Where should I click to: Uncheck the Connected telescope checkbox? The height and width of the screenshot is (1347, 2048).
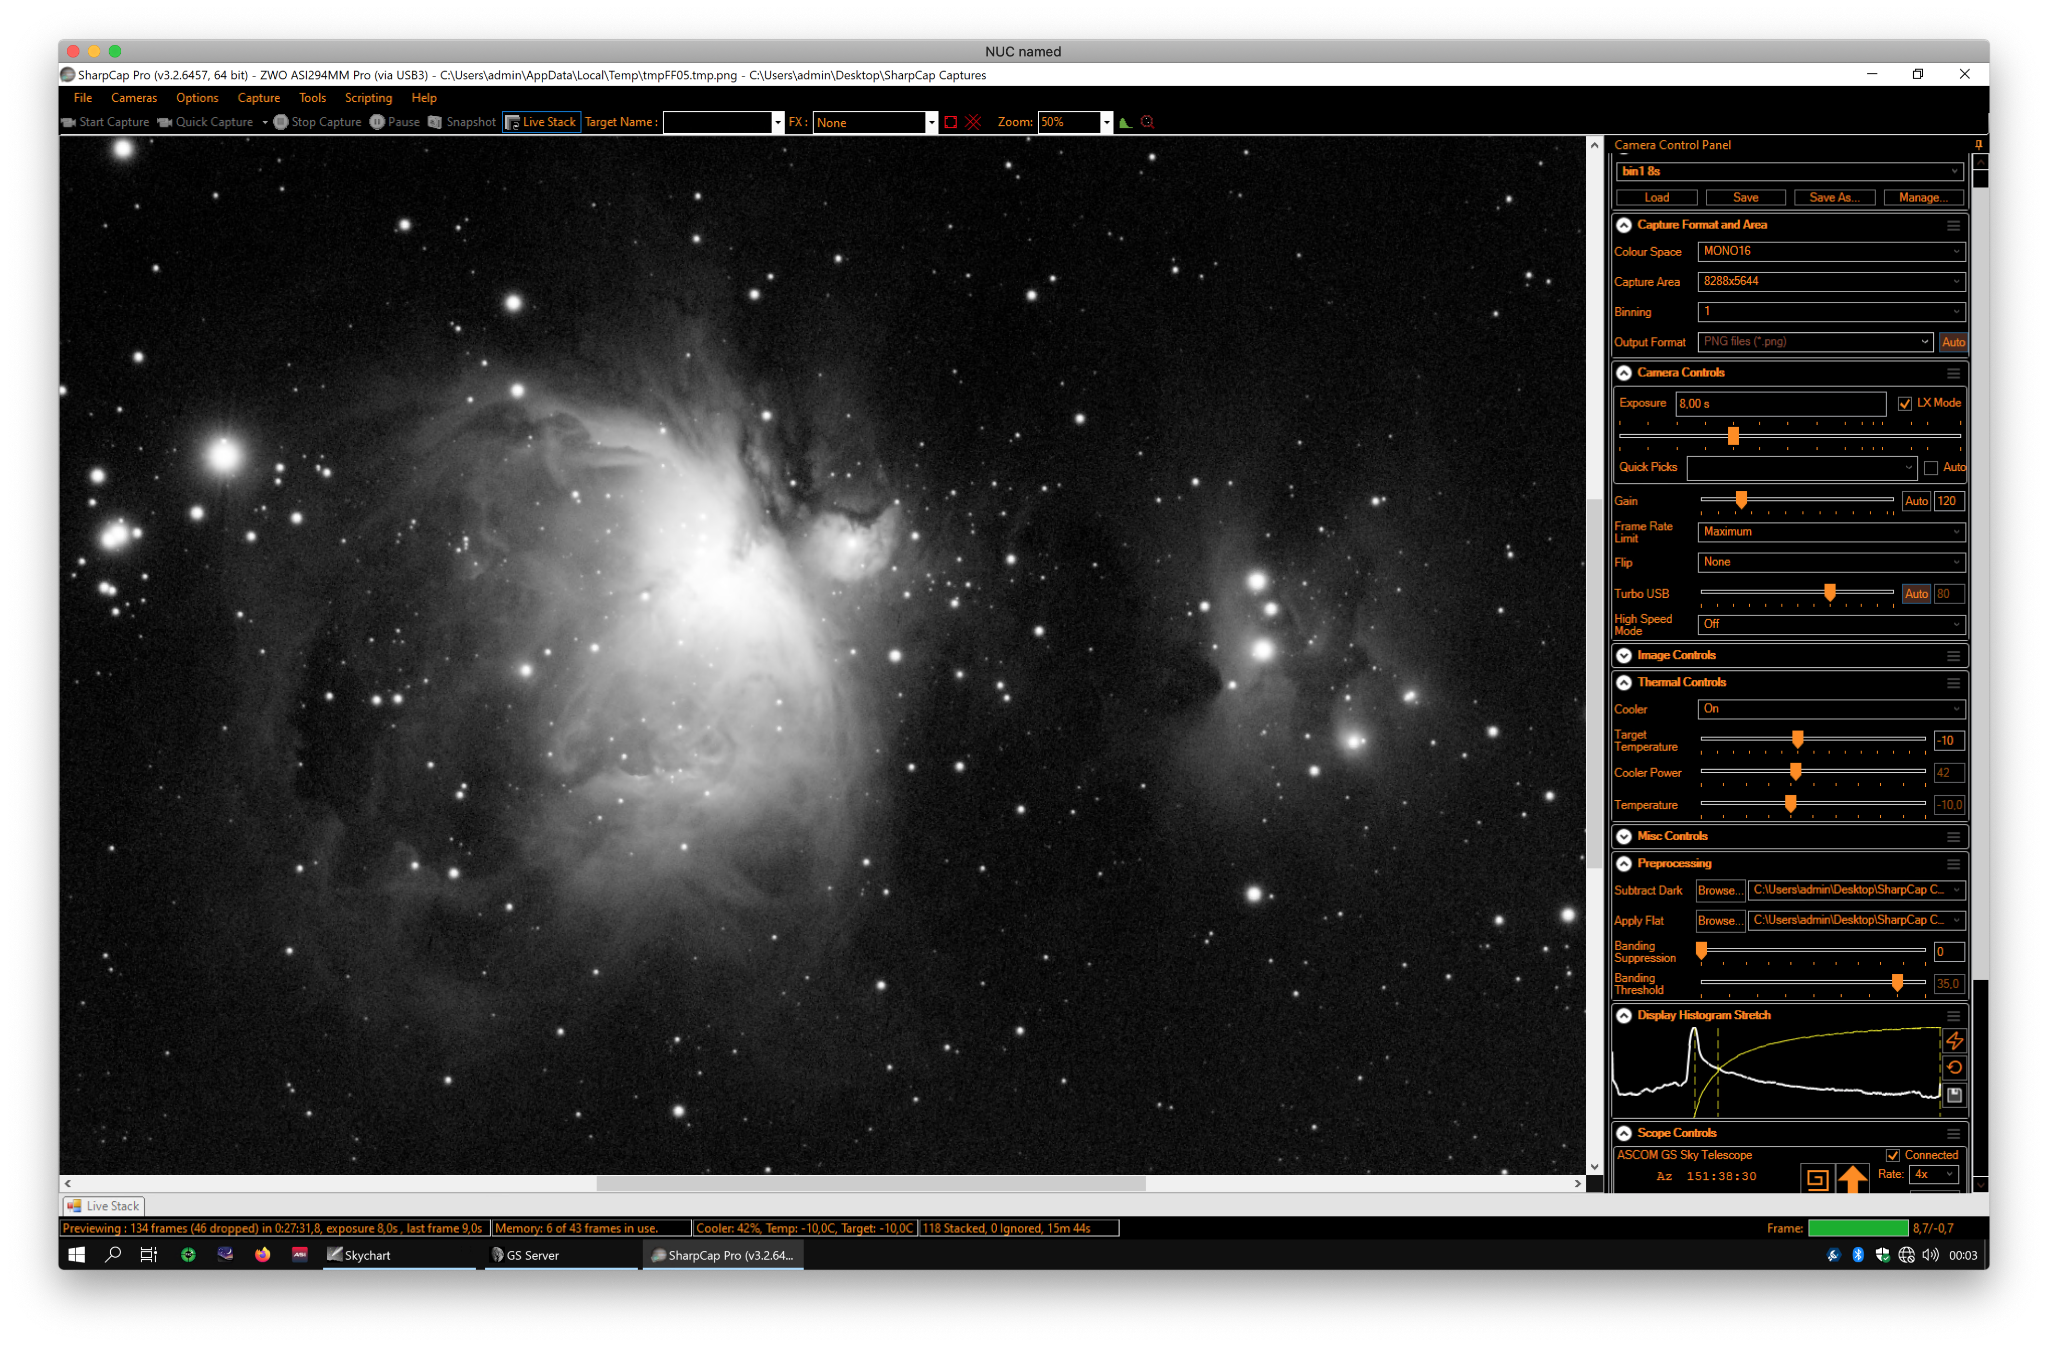click(1893, 1155)
